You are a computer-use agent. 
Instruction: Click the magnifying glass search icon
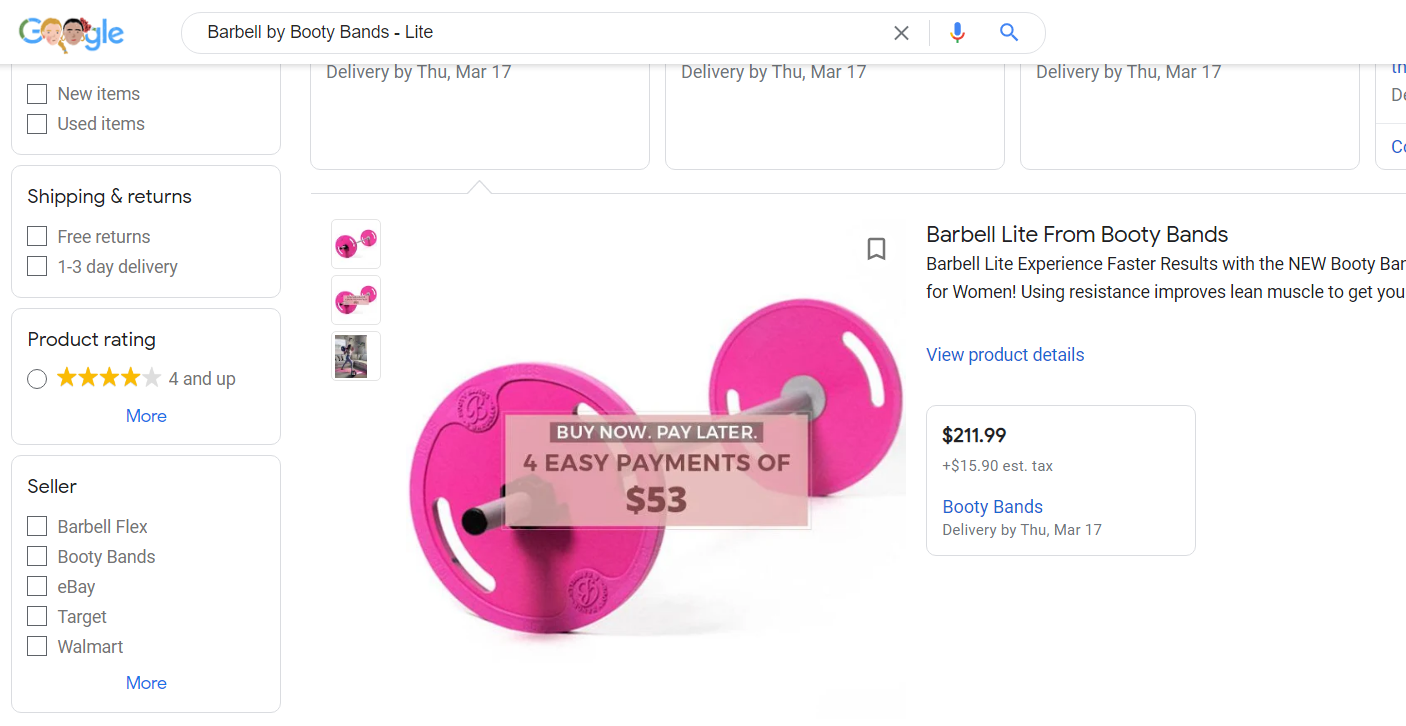click(x=1009, y=33)
